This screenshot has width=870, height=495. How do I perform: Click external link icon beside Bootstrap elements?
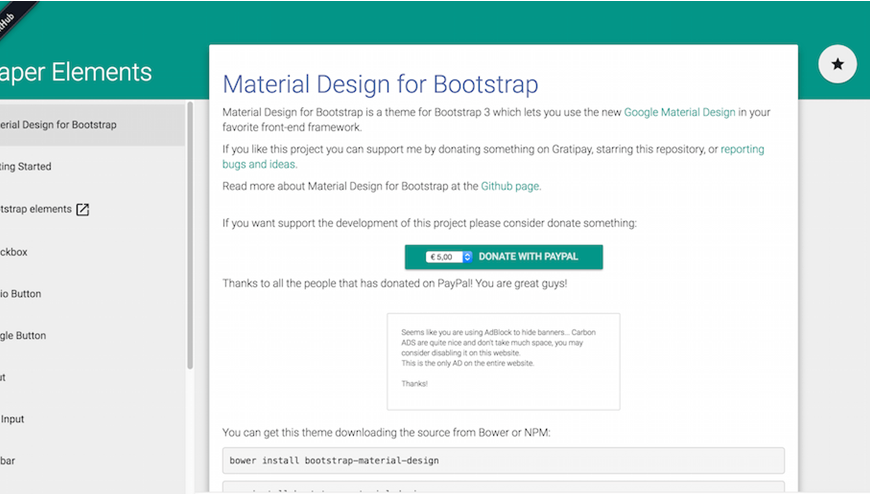click(x=83, y=210)
